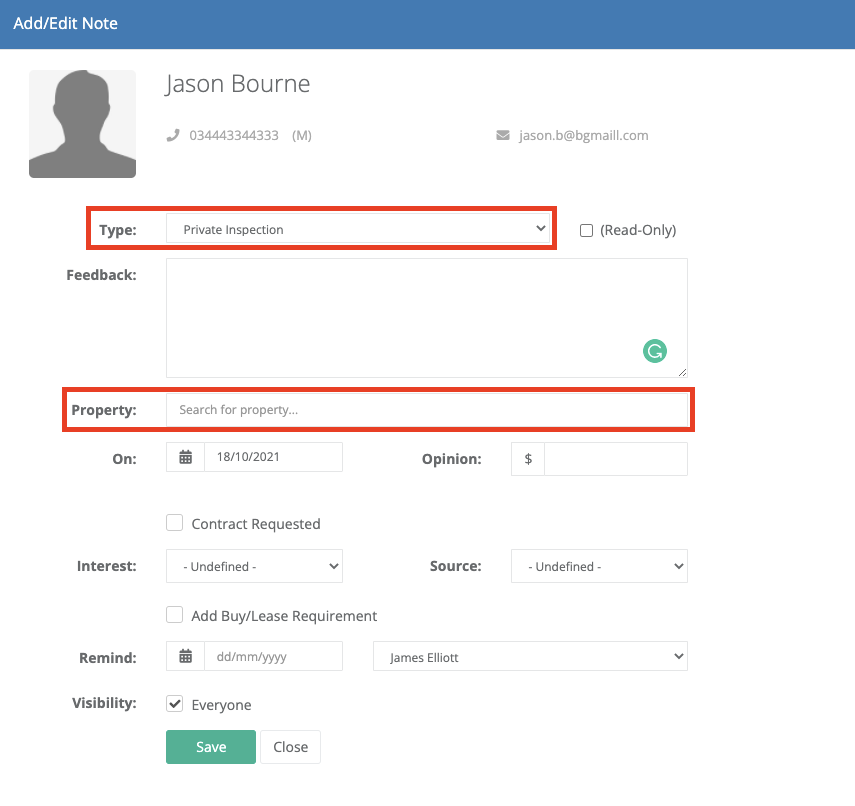Click Jason Bourne's avatar placeholder image
This screenshot has width=855, height=806.
tap(82, 124)
